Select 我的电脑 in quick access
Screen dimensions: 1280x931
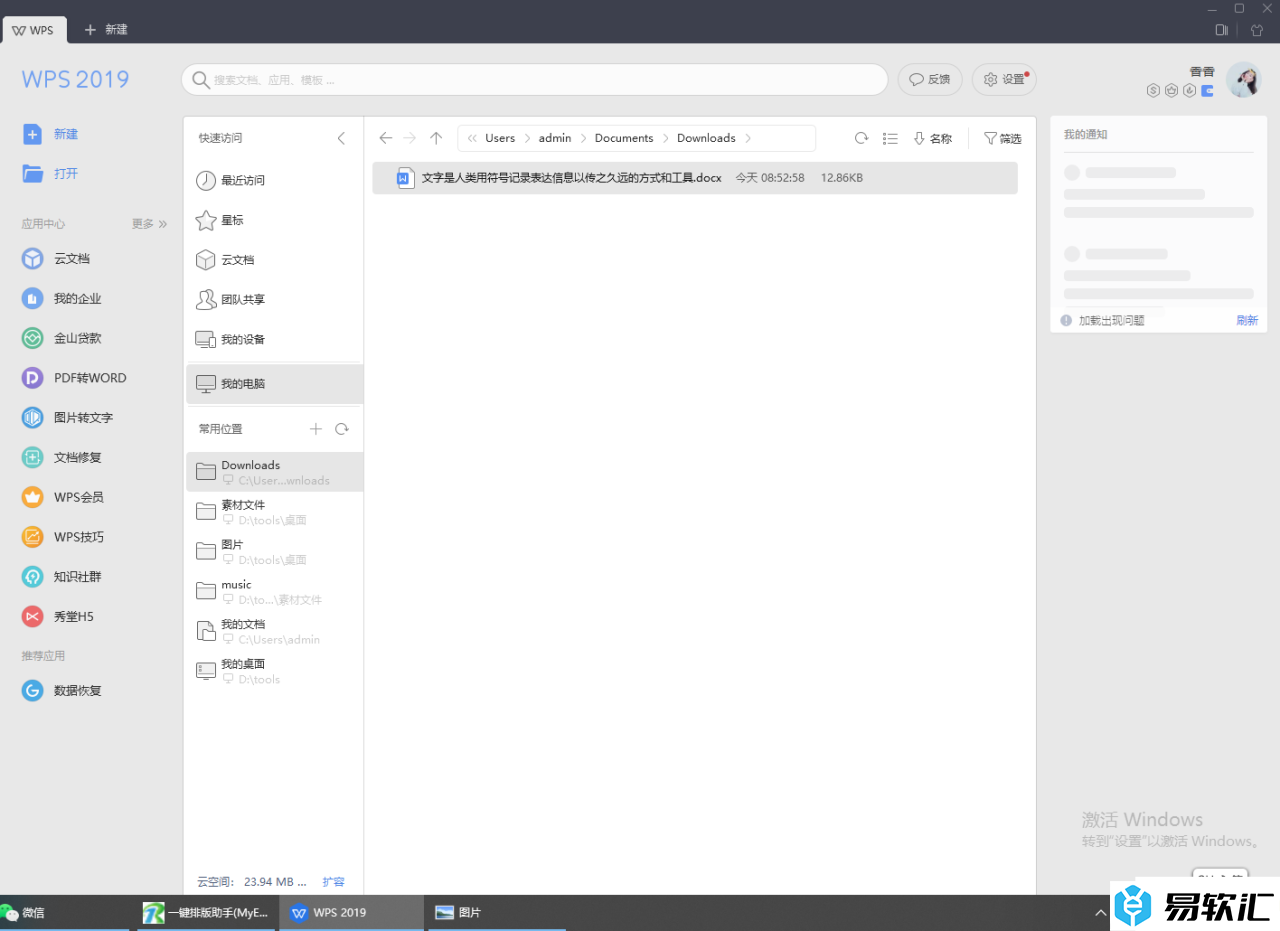(274, 384)
